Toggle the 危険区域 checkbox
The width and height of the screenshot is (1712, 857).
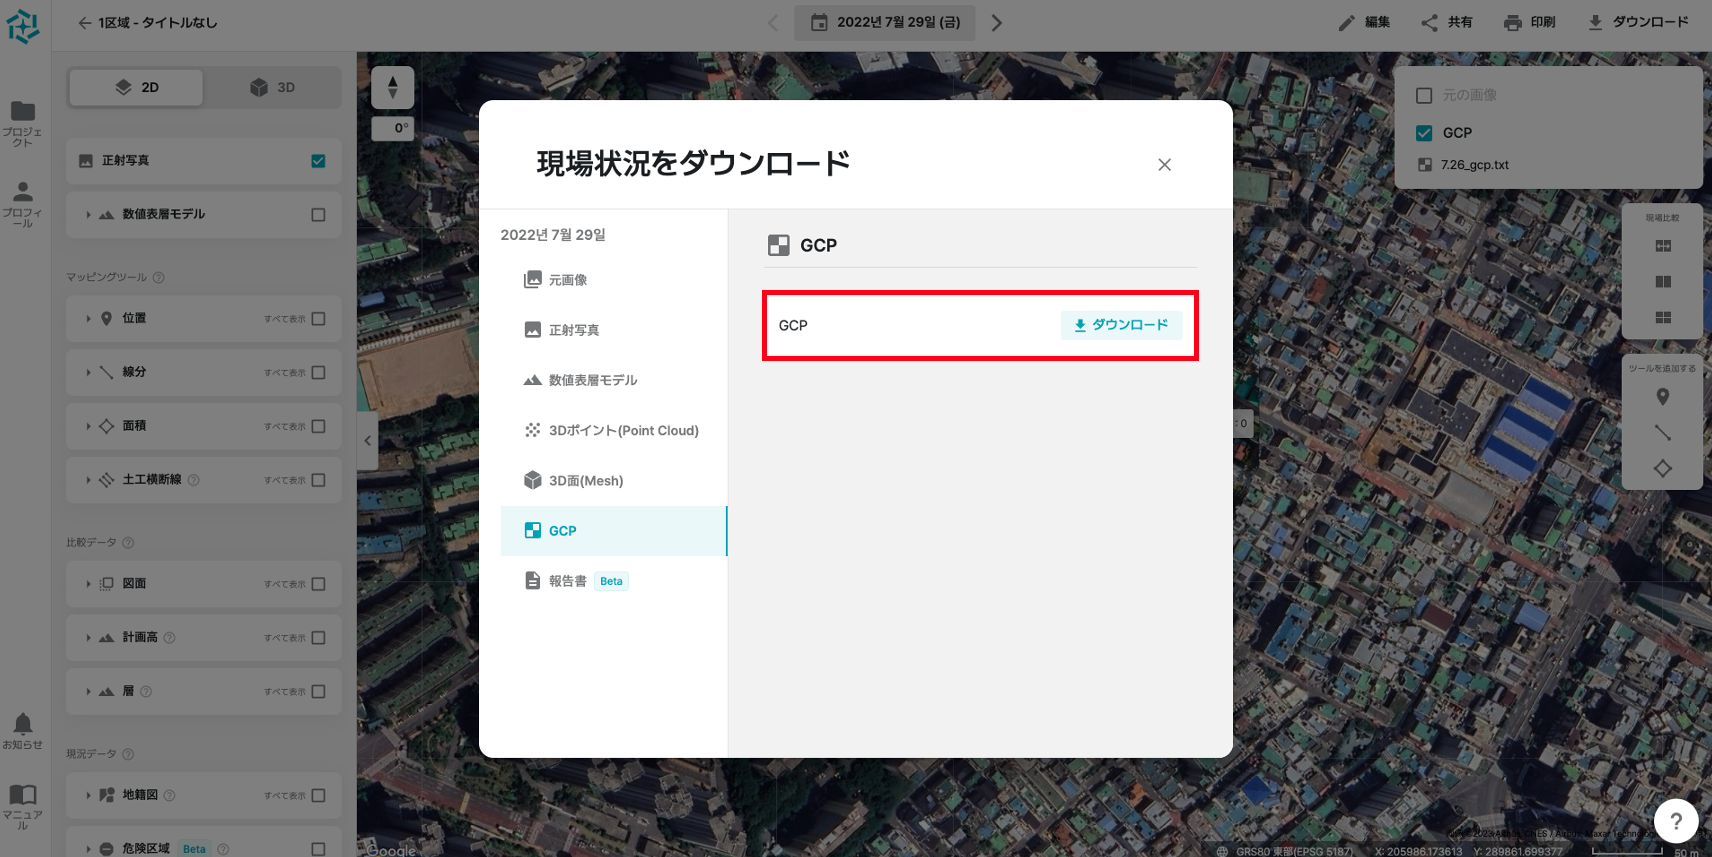(x=318, y=849)
